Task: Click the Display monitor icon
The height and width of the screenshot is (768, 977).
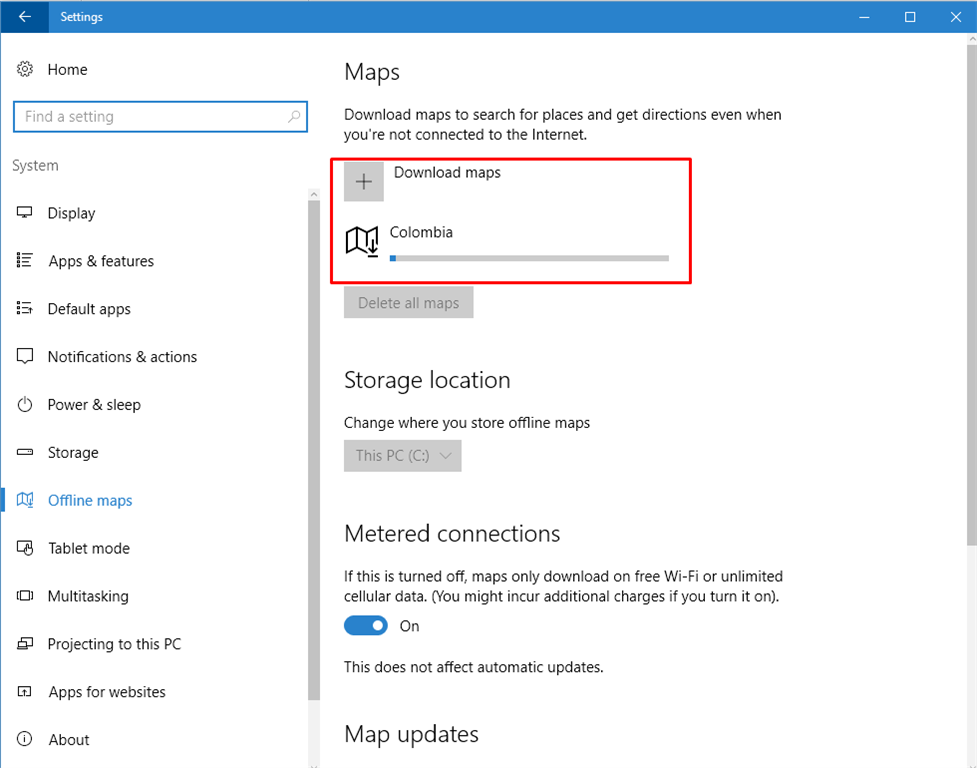Action: click(25, 213)
